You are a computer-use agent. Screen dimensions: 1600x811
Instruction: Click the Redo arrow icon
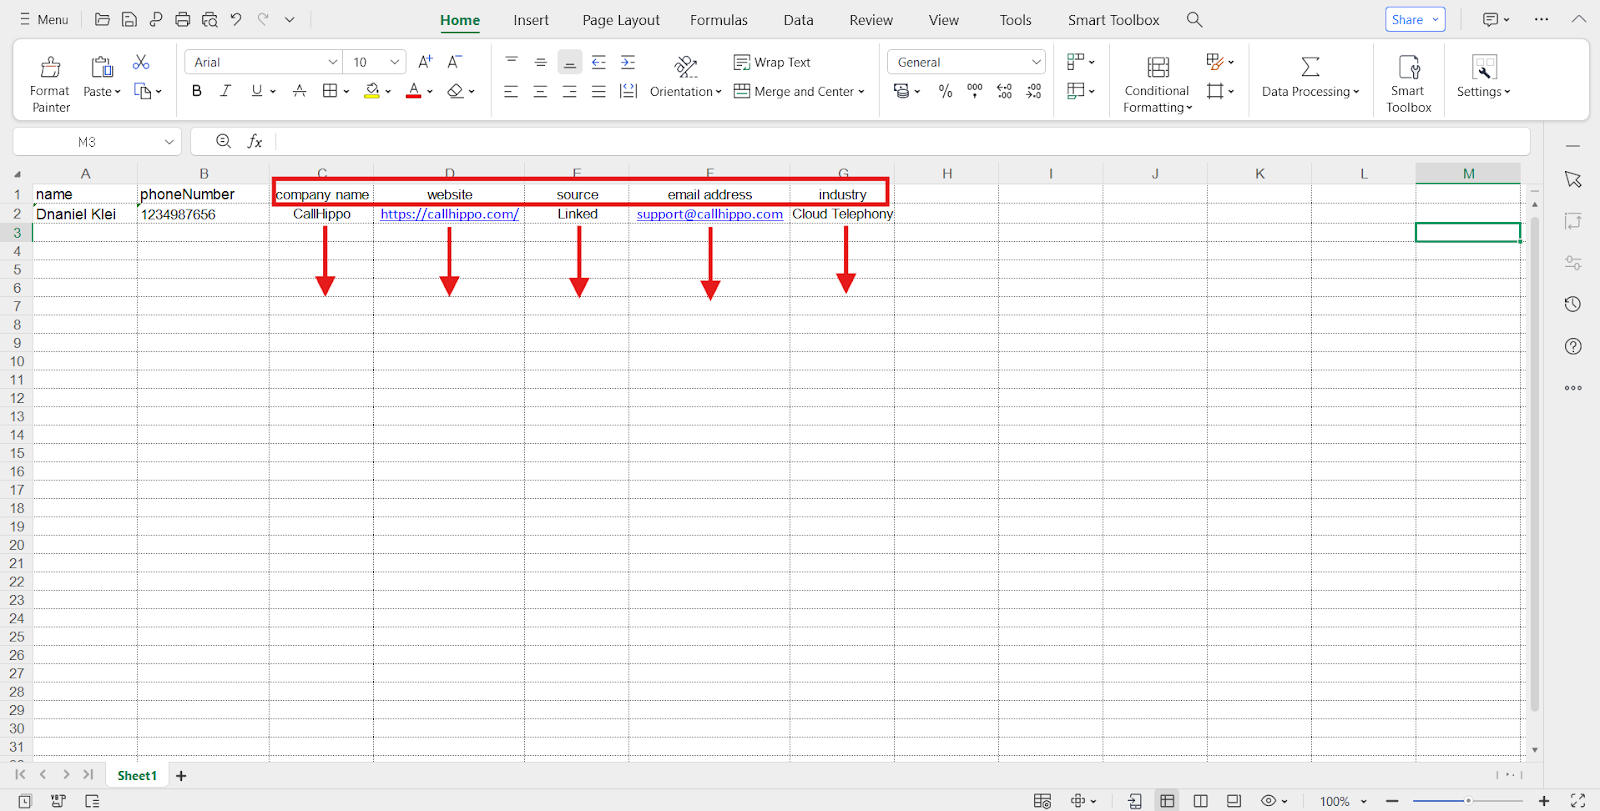pyautogui.click(x=263, y=19)
